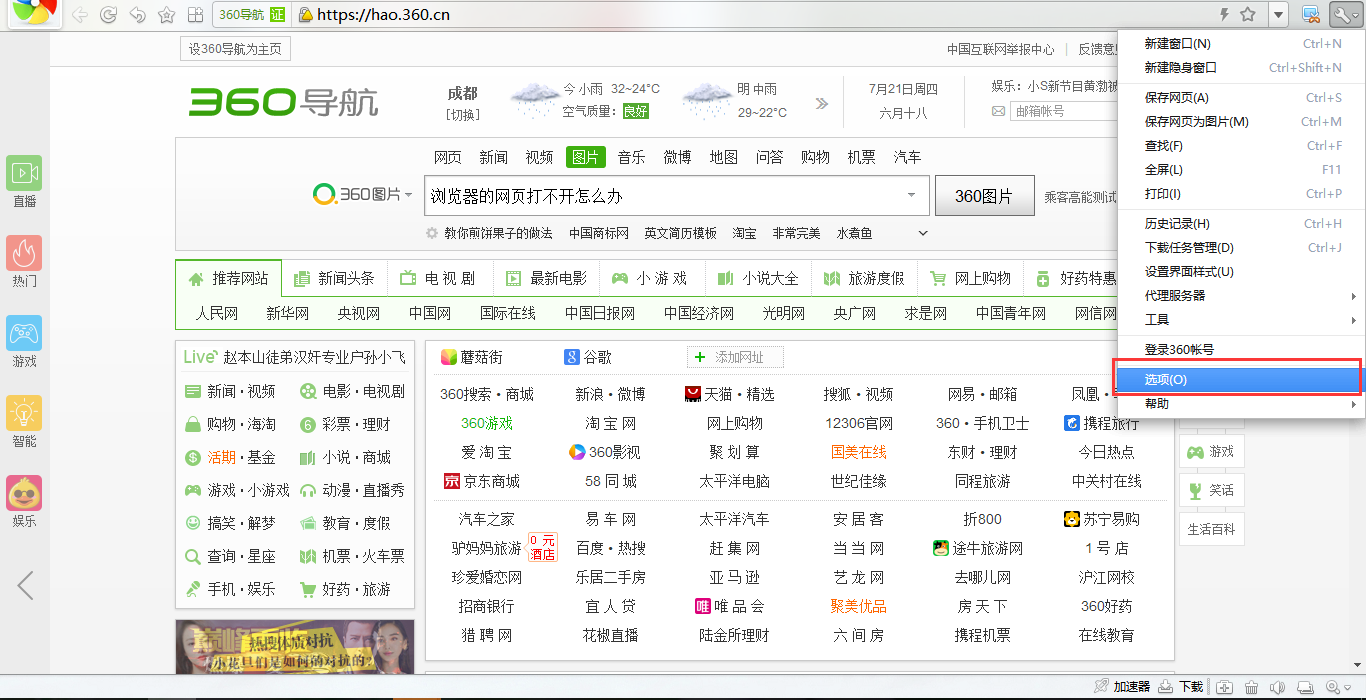Click the 加速器 rocket icon in status bar

[1102, 687]
